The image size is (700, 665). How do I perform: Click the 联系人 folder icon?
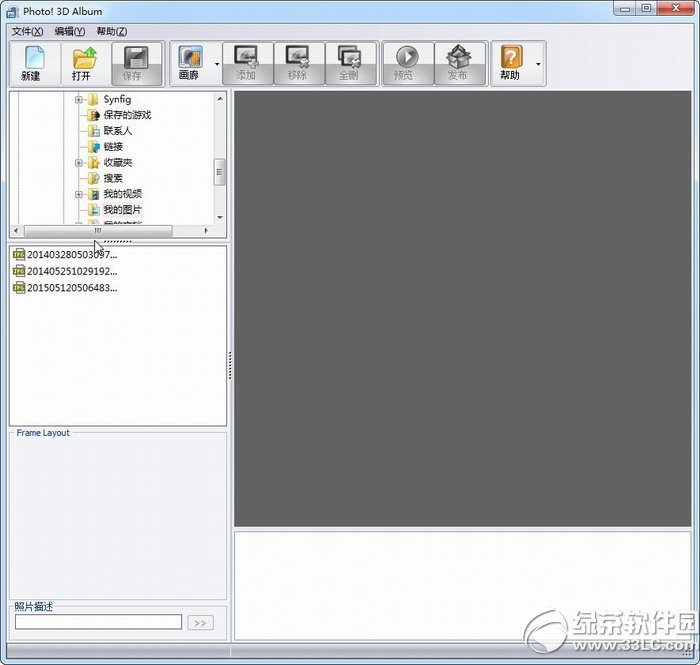click(x=93, y=131)
